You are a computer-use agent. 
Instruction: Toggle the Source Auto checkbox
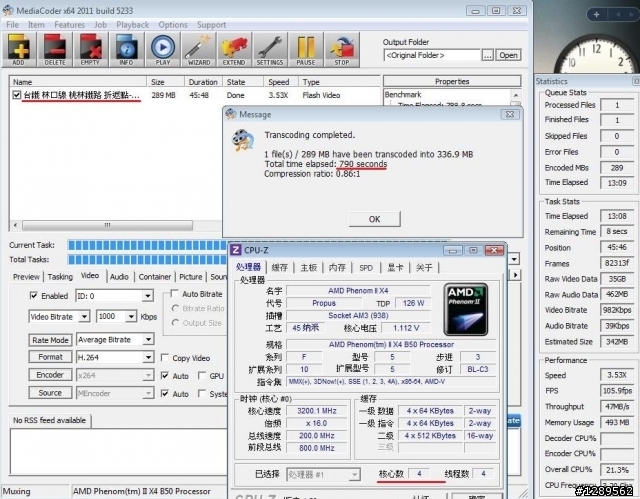(165, 394)
